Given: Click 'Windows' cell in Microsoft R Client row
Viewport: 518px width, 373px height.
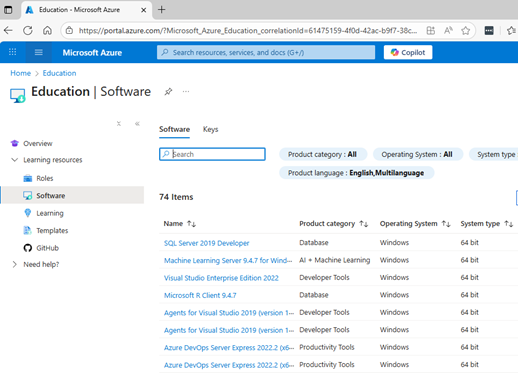Looking at the screenshot, I should tap(394, 295).
